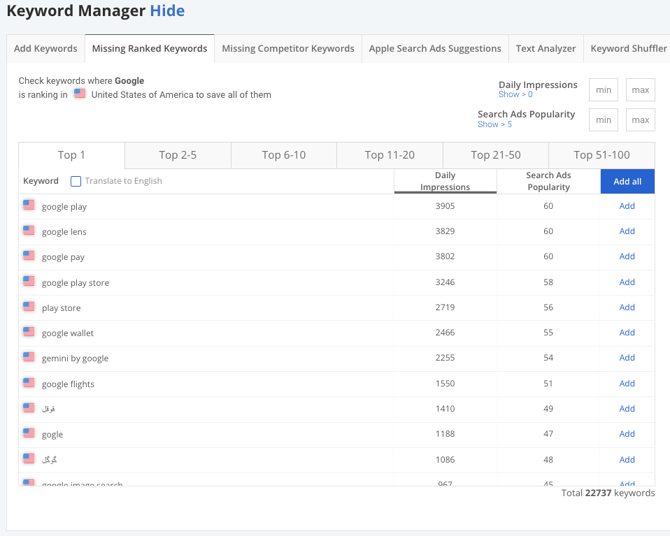
Task: Hide the Keyword Manager panel
Action: click(x=167, y=11)
